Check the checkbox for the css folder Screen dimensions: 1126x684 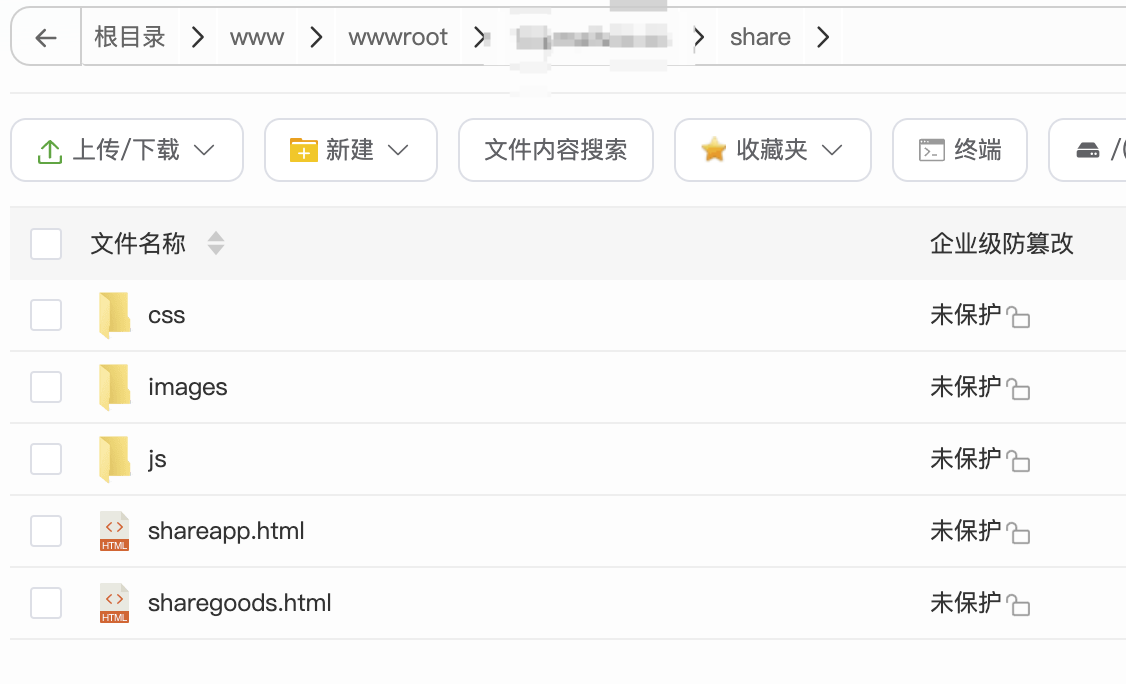coord(46,315)
